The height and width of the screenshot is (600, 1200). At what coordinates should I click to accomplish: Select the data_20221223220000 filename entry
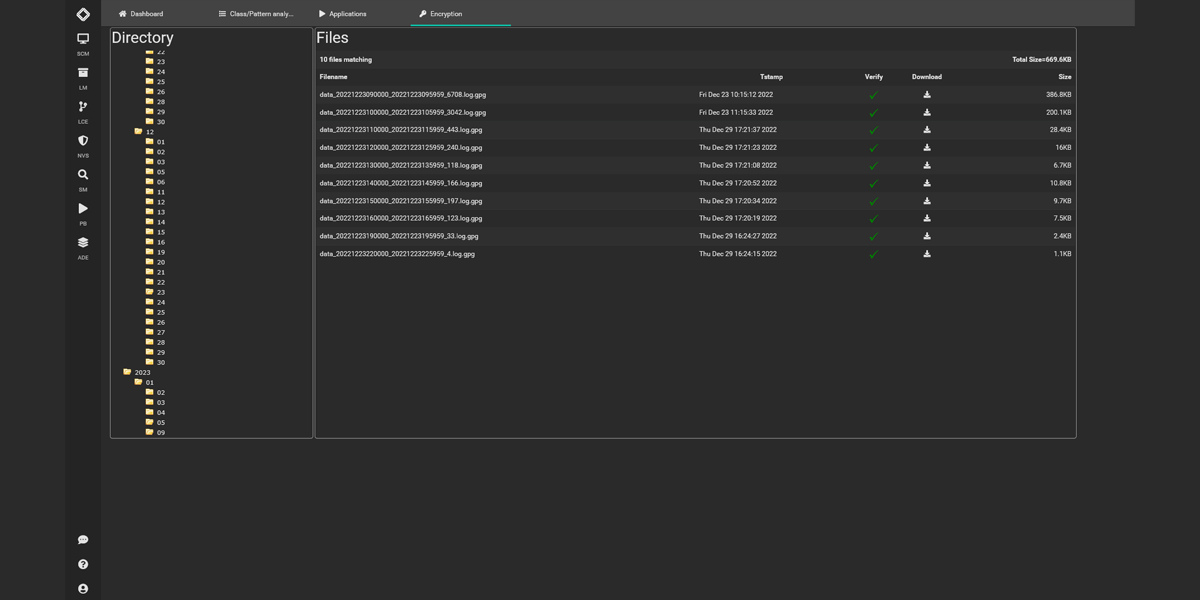coord(398,253)
